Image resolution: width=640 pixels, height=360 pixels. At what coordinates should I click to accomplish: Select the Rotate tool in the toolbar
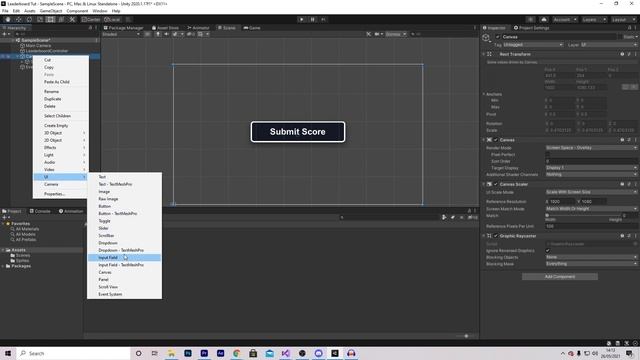tap(29, 20)
